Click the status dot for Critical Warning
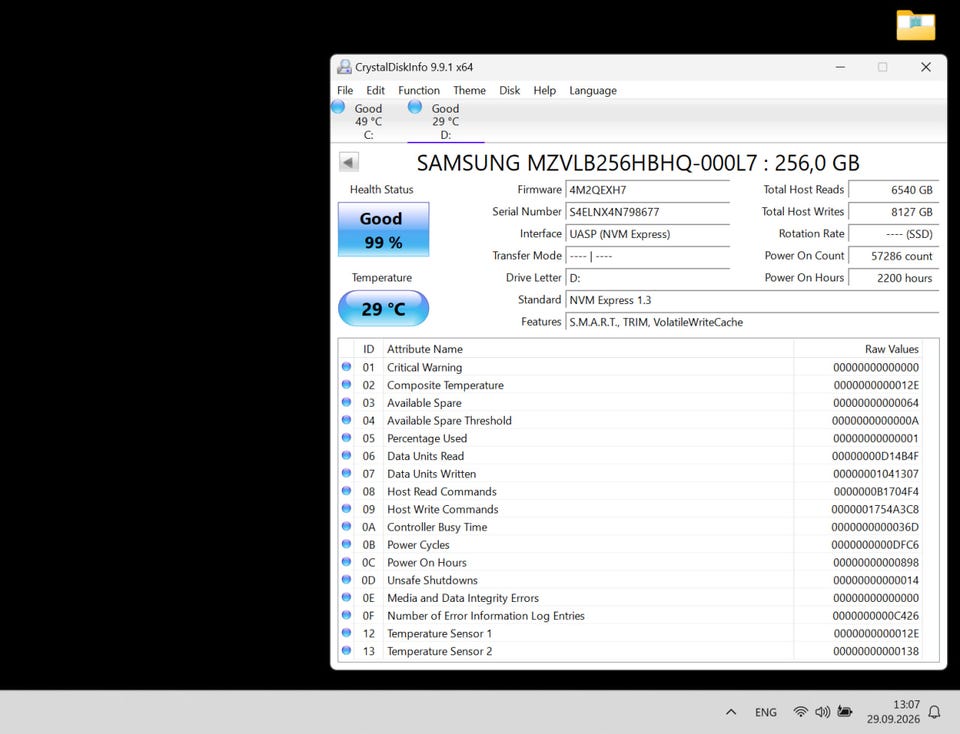 click(x=347, y=367)
